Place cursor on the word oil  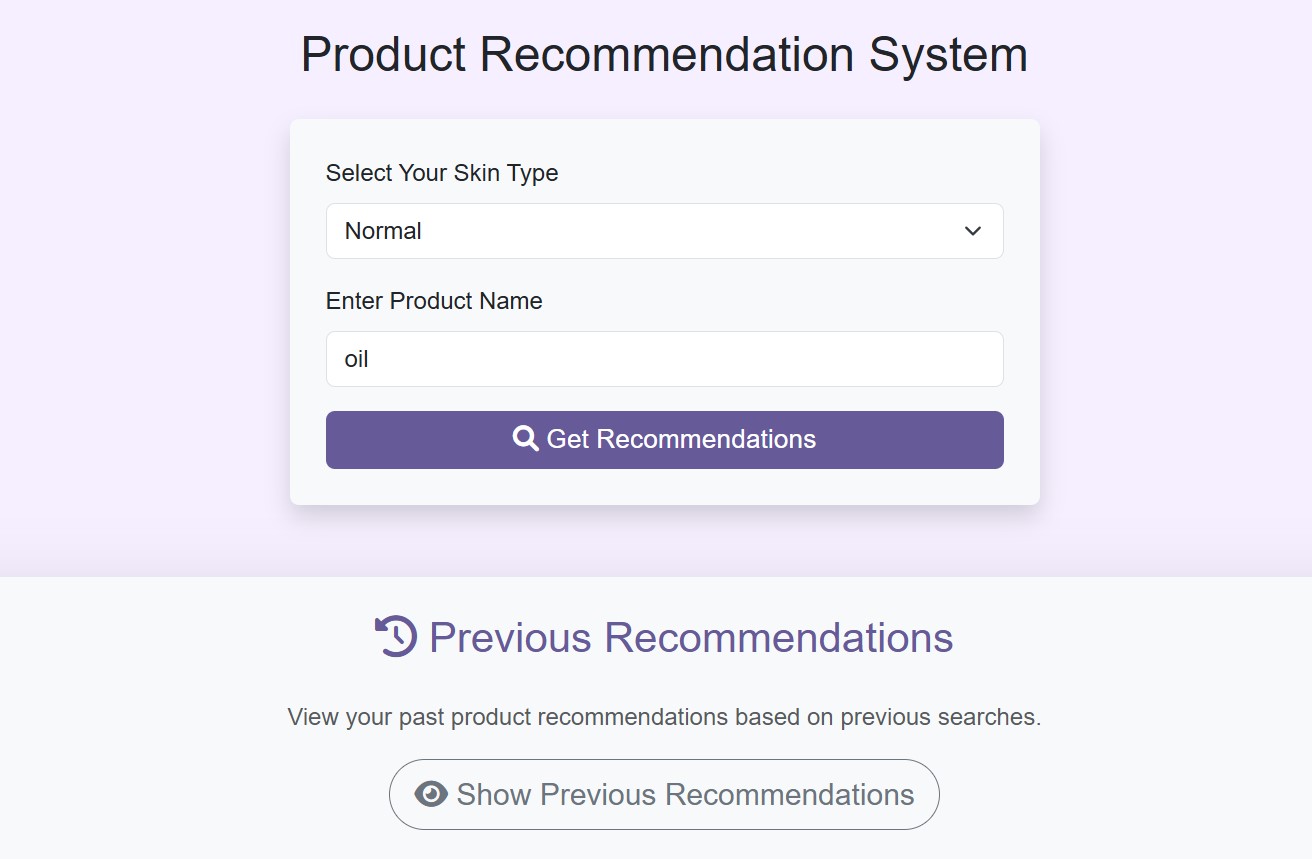click(x=357, y=359)
